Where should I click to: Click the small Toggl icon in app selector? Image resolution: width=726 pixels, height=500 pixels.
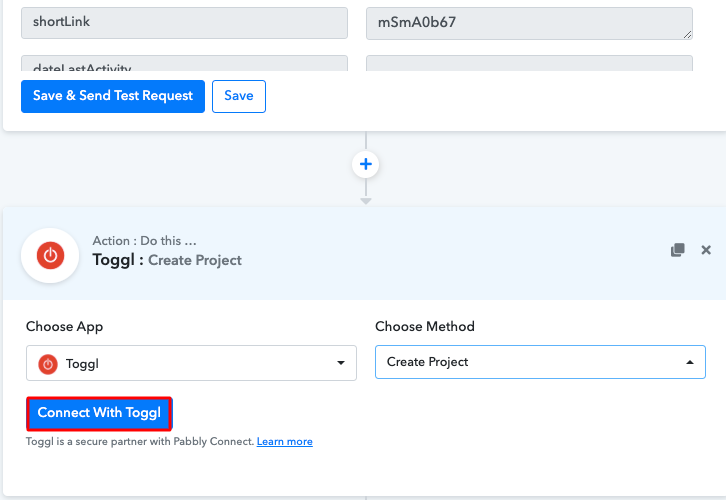click(x=48, y=364)
